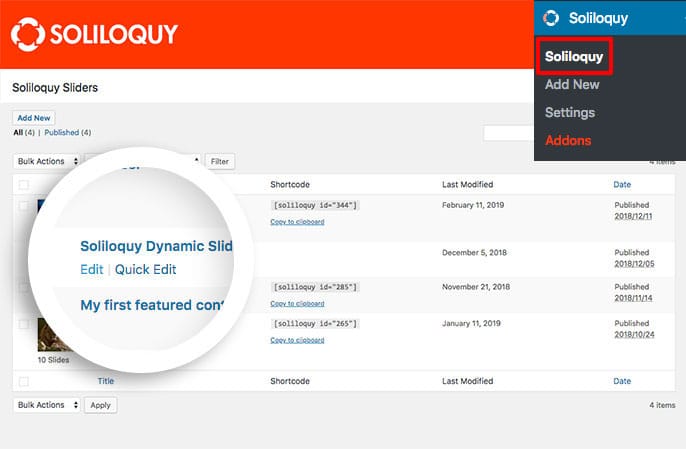Focus the search sliders input field
Viewport: 686px width, 449px height.
(508, 133)
